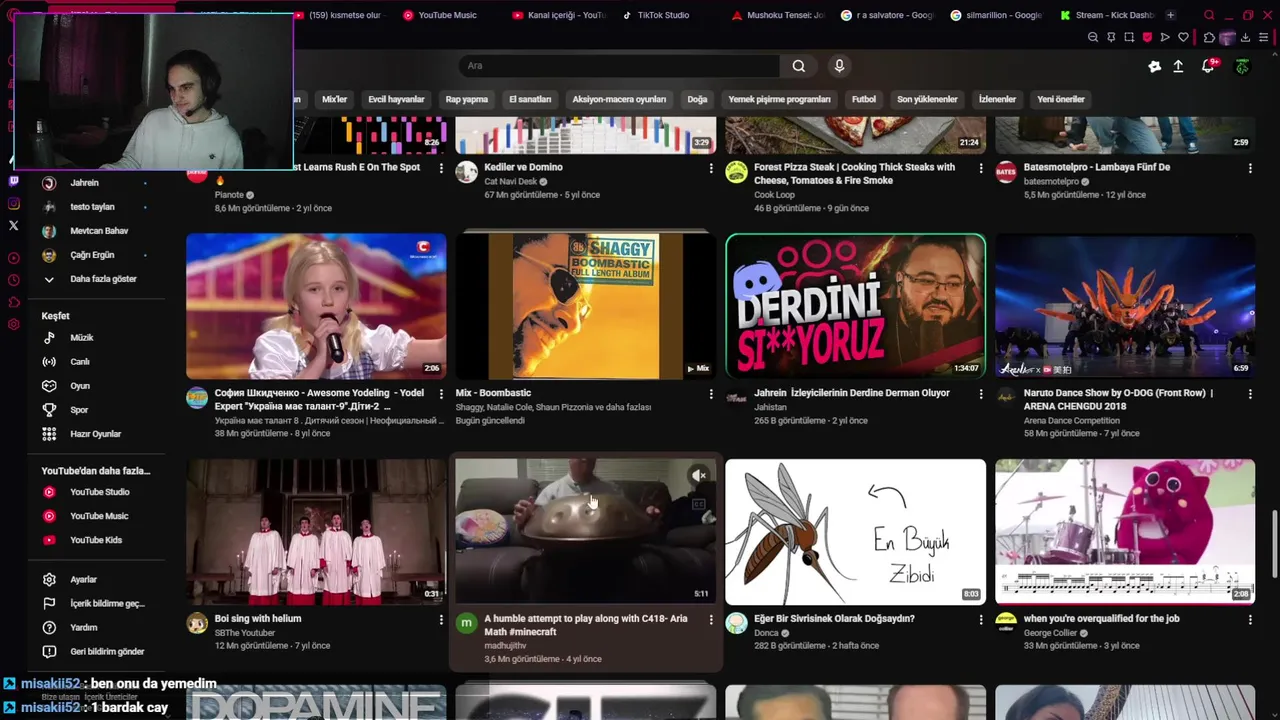Toggle captions on hovered handpan video preview

[699, 504]
